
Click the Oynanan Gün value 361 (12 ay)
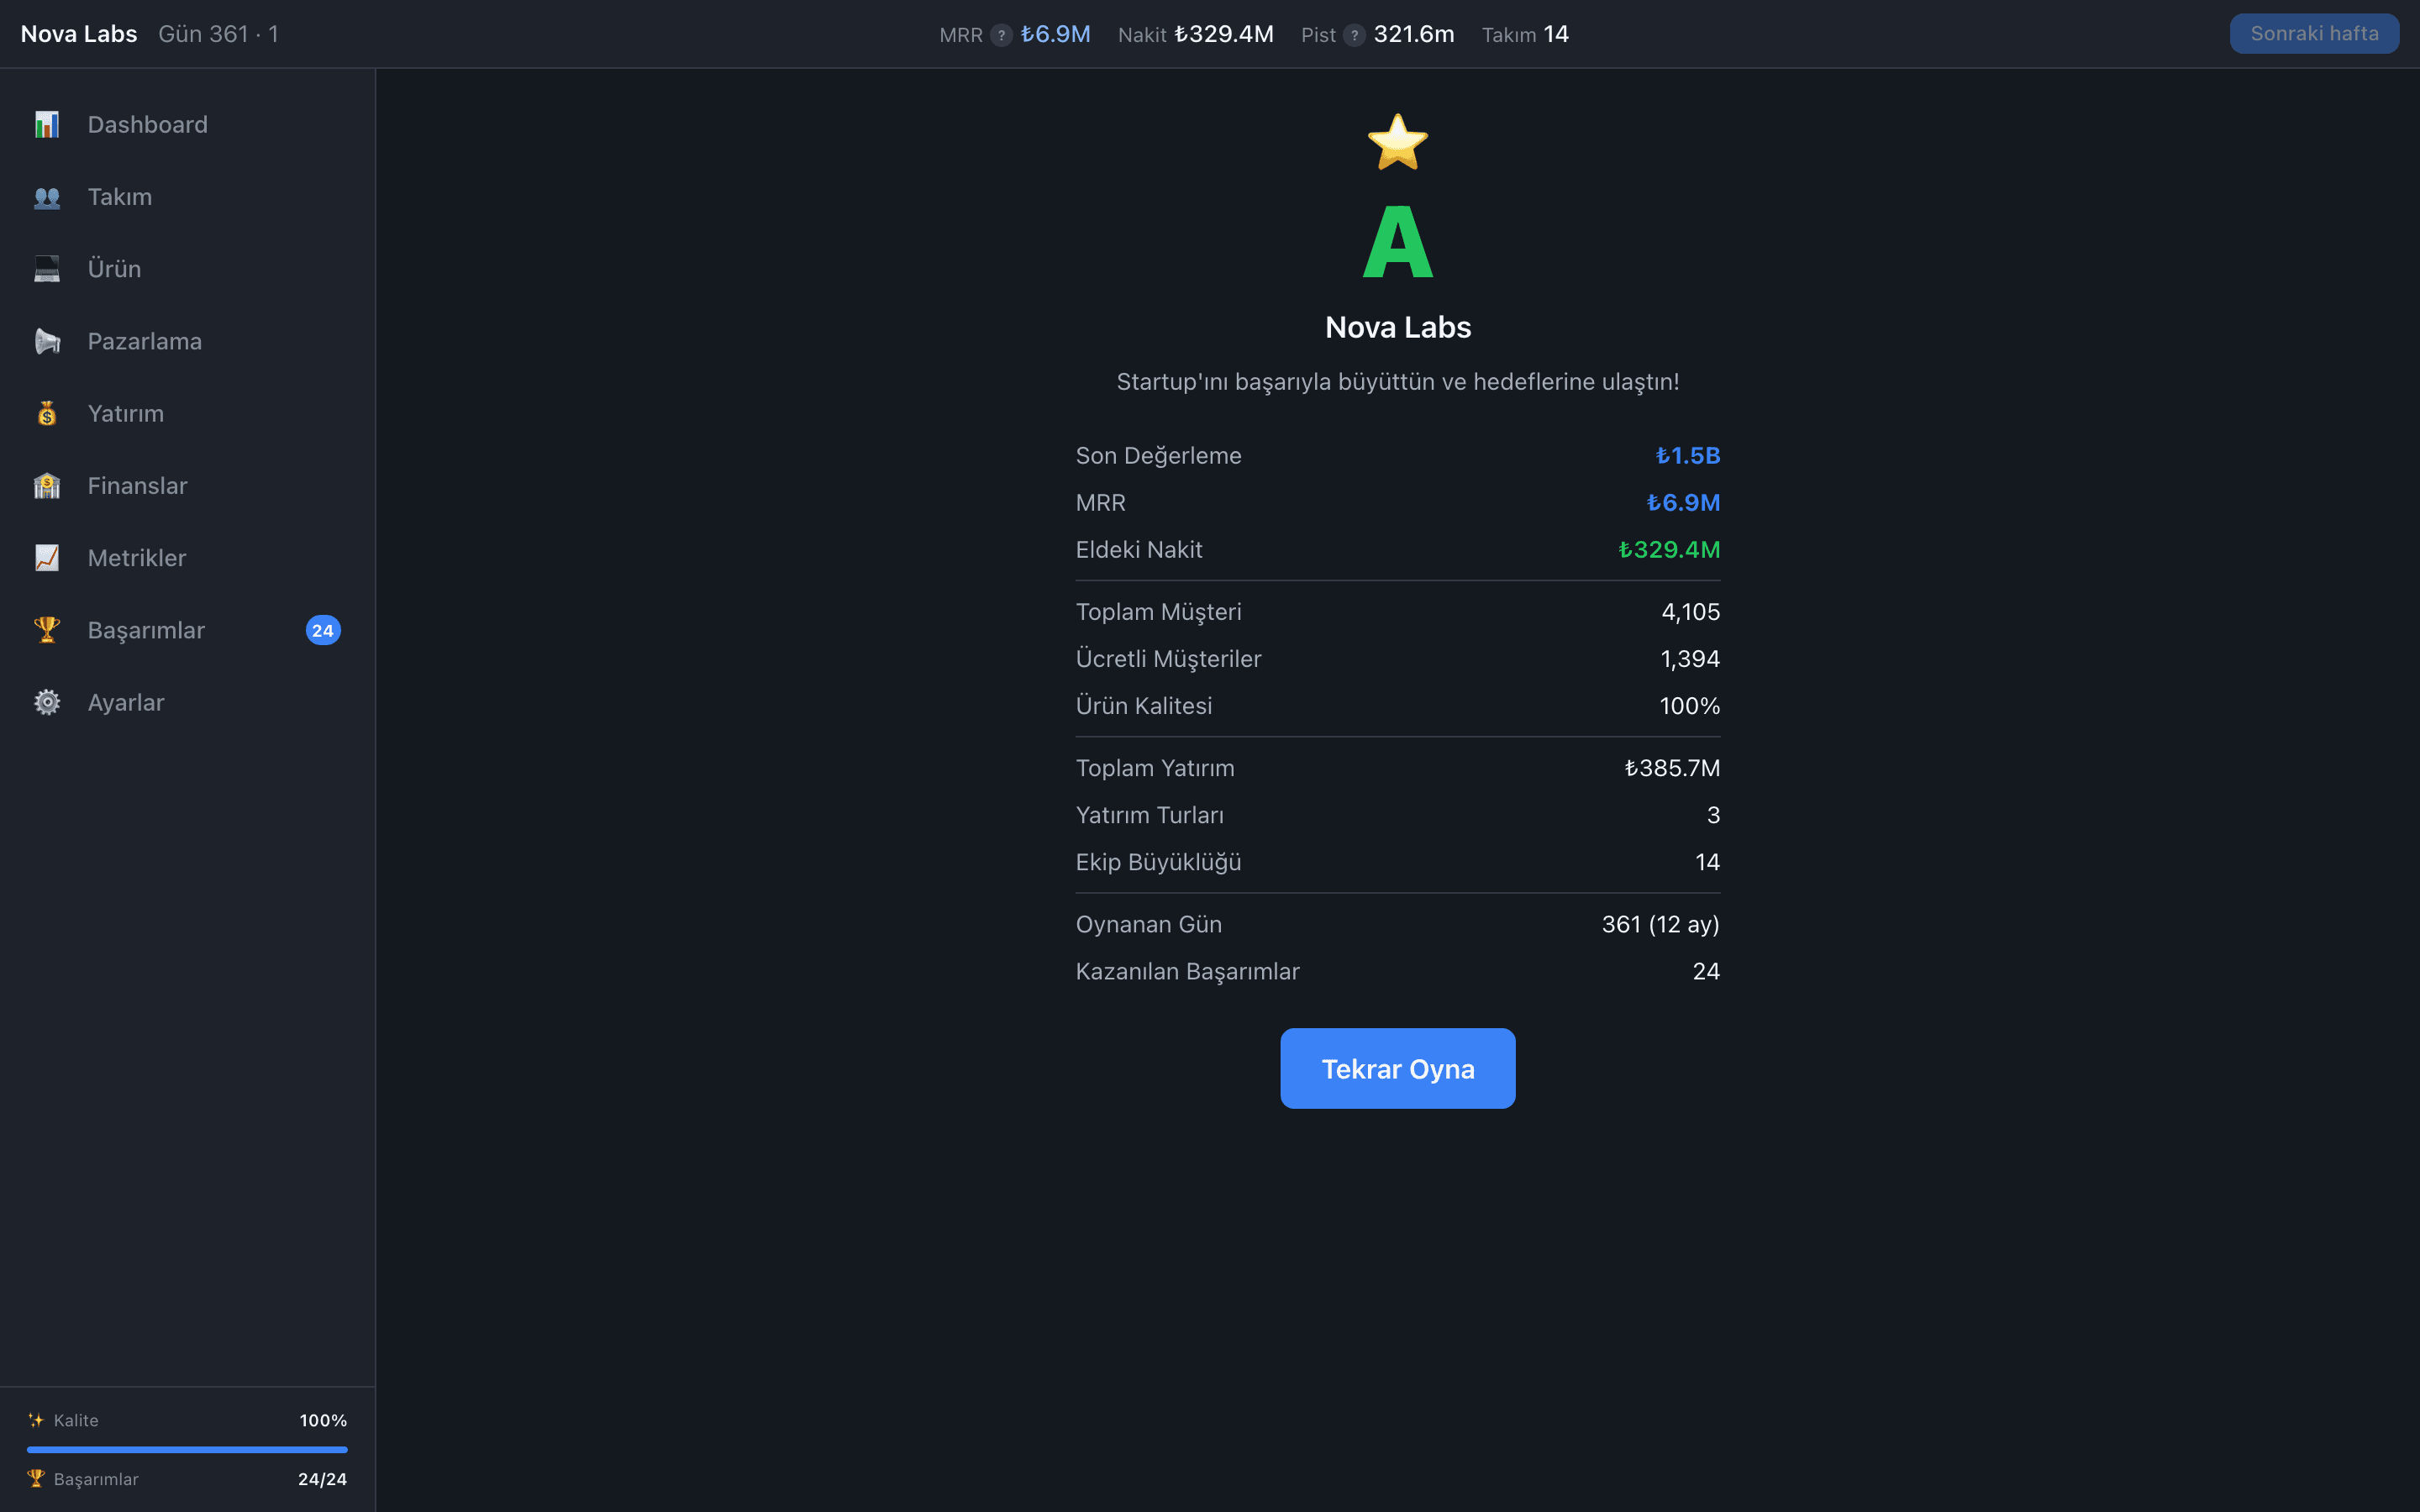(1660, 925)
